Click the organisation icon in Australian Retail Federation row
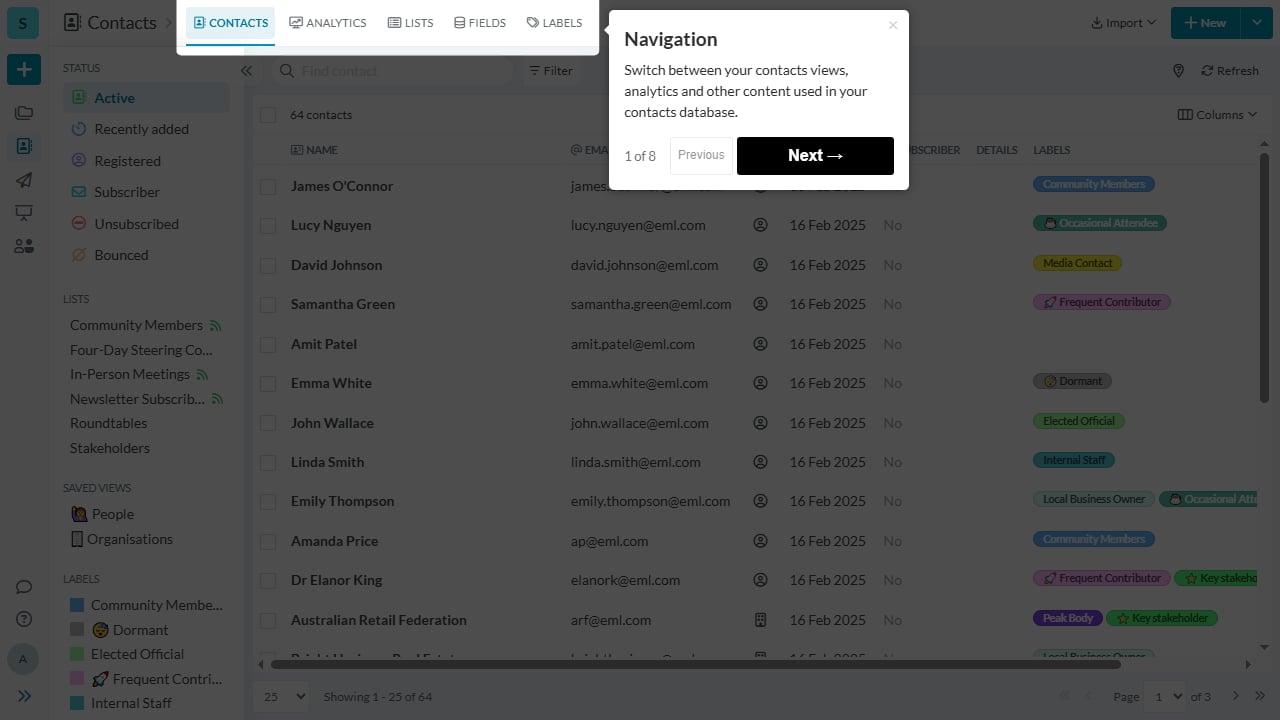Screen dimensions: 1280x720 [760, 620]
